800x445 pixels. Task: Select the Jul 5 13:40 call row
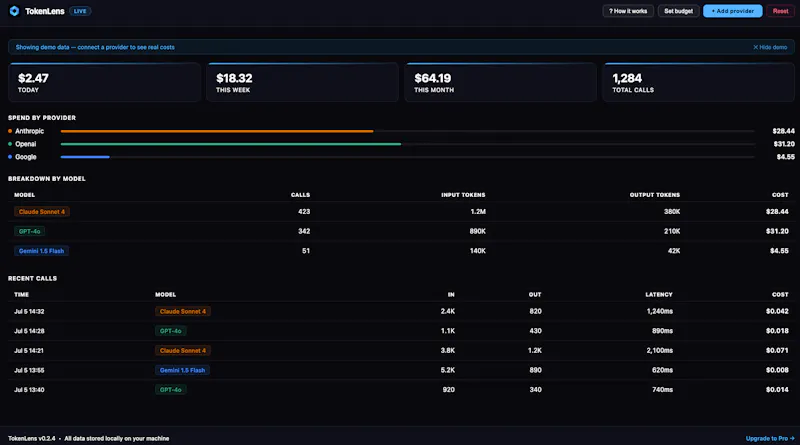tap(401, 390)
